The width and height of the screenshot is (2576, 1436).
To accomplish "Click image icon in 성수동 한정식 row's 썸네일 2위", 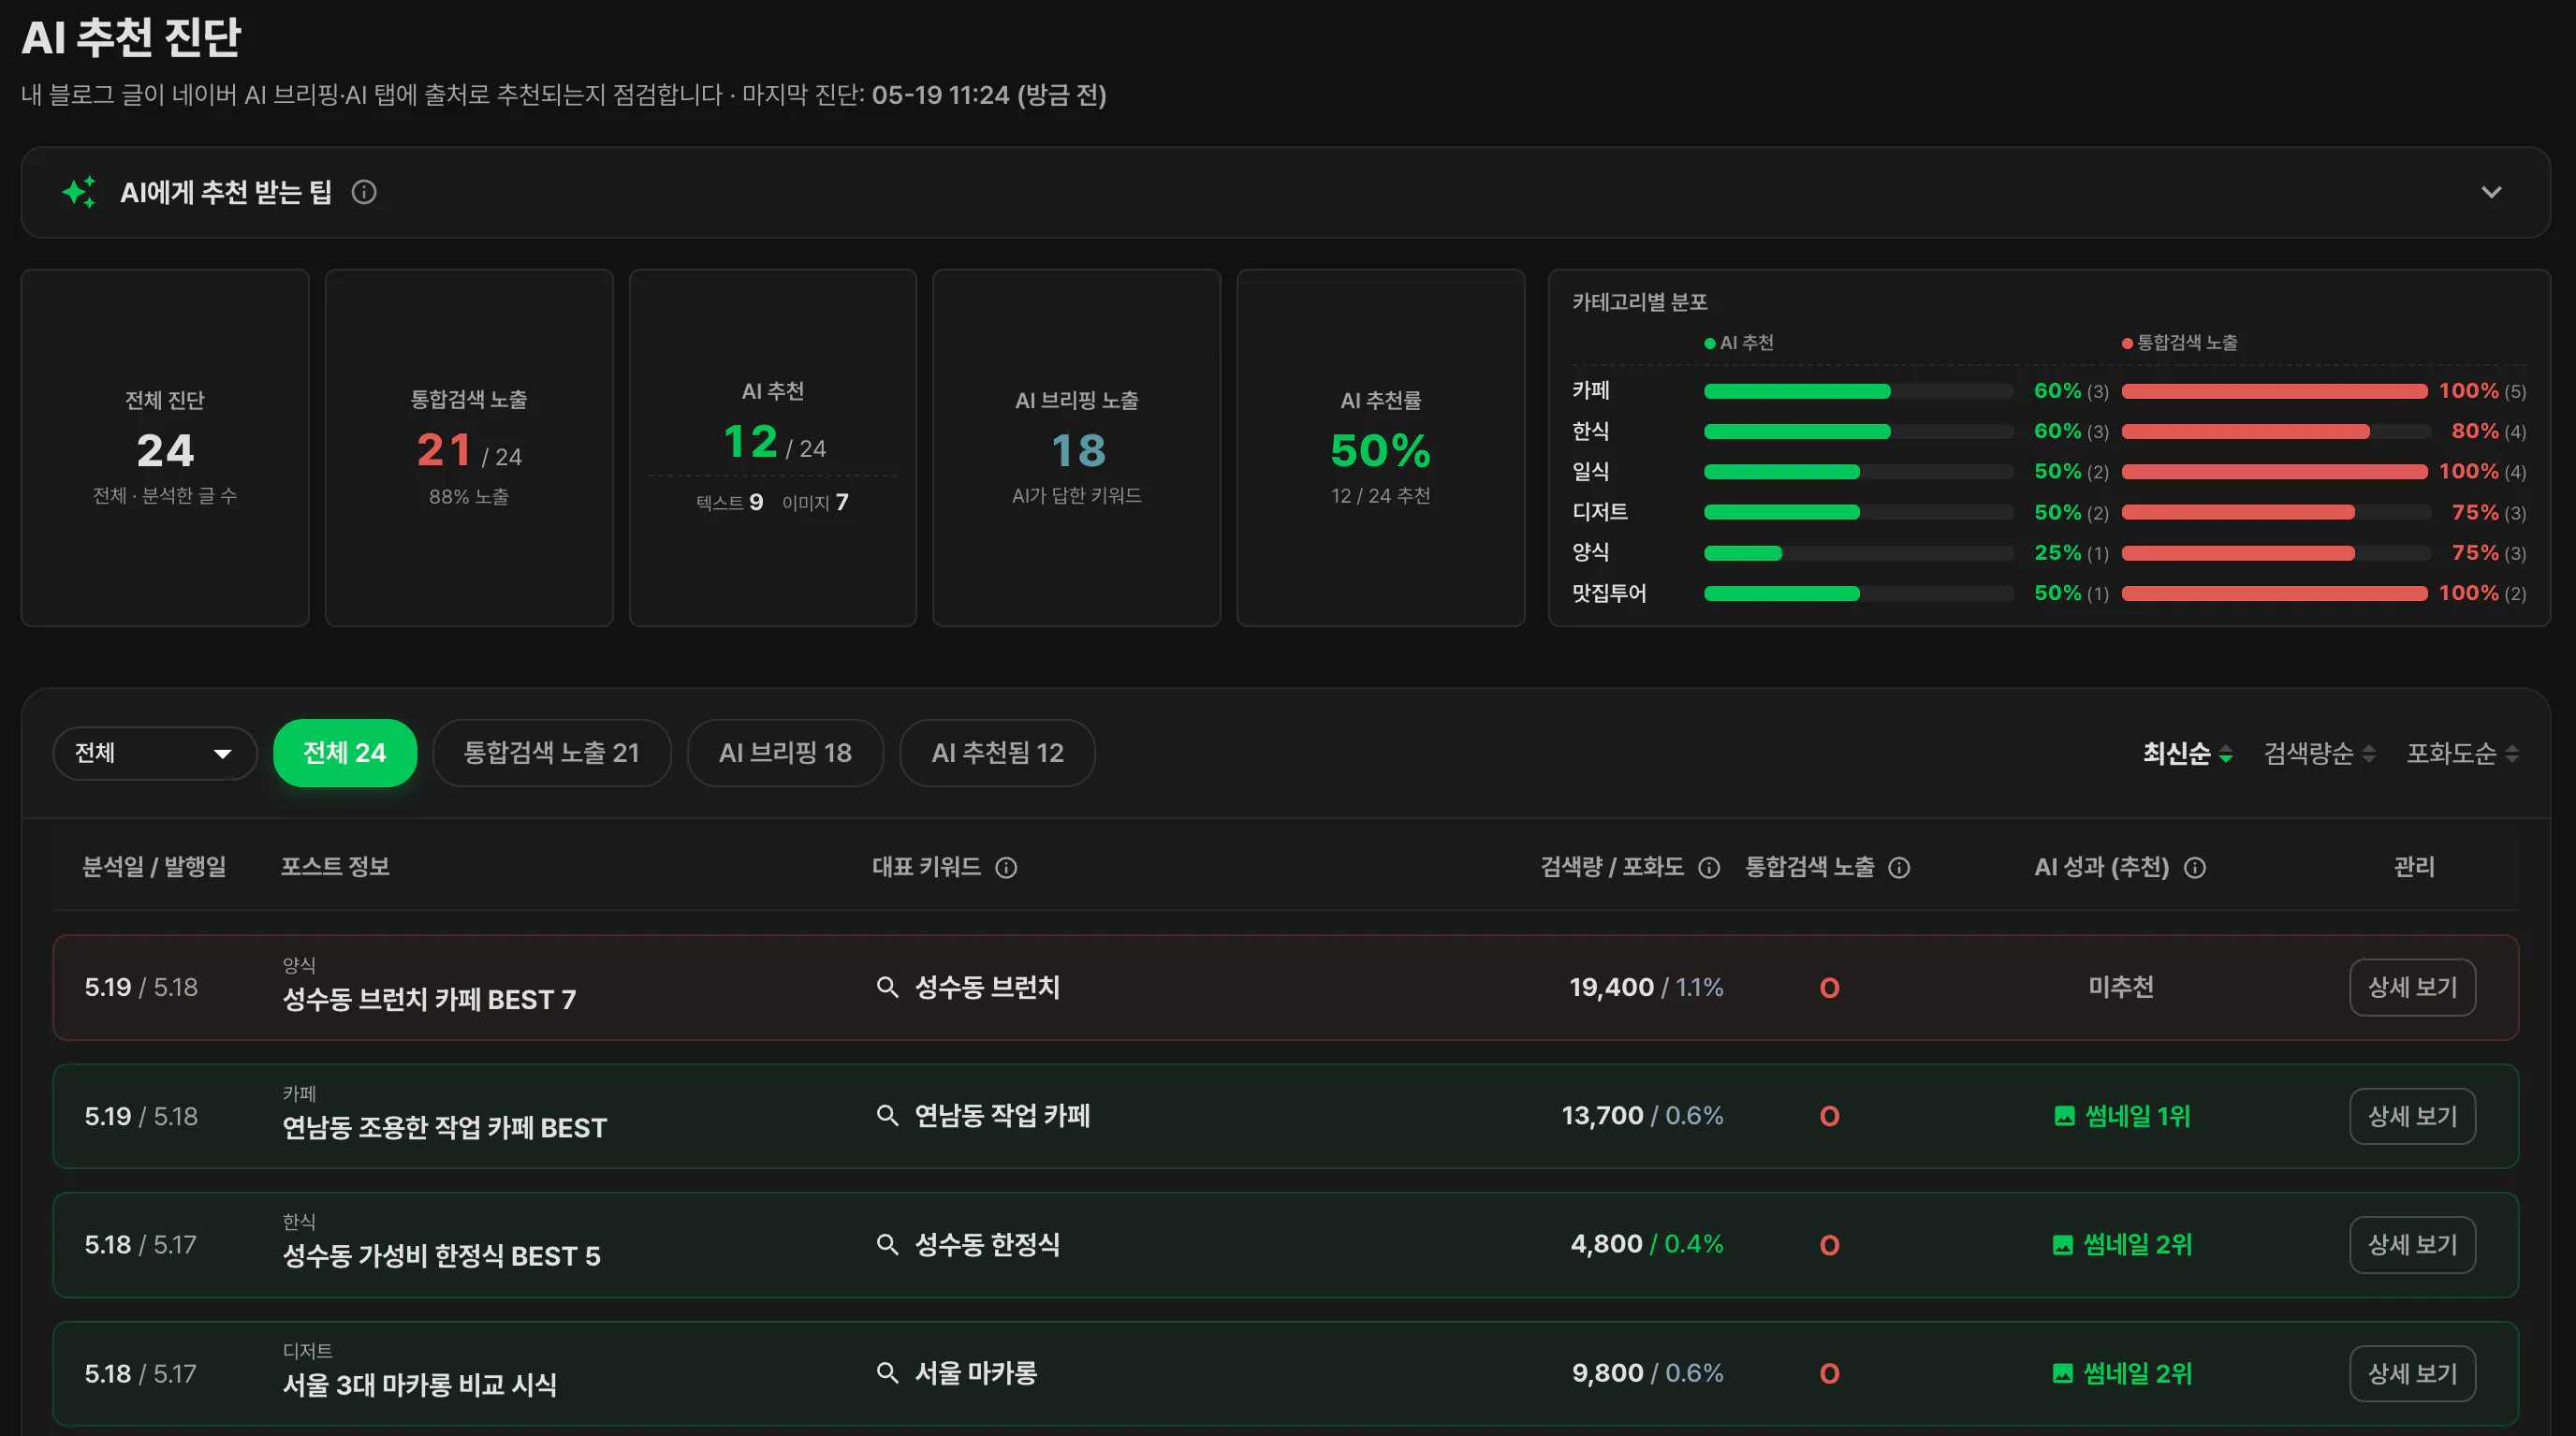I will point(2063,1245).
